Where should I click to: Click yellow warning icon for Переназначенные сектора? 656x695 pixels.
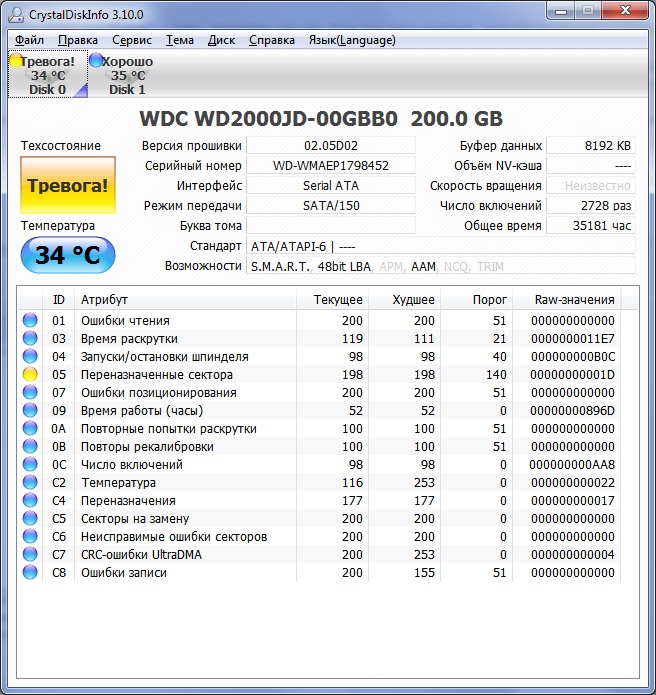[x=30, y=374]
